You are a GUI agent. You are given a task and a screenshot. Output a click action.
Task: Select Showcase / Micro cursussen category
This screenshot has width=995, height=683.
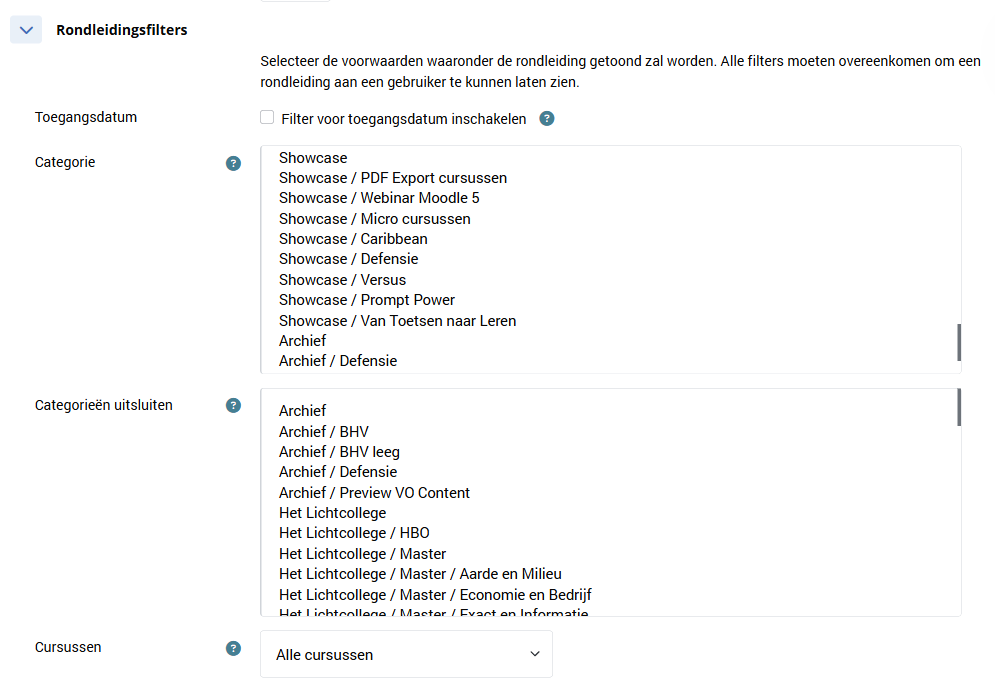[374, 219]
